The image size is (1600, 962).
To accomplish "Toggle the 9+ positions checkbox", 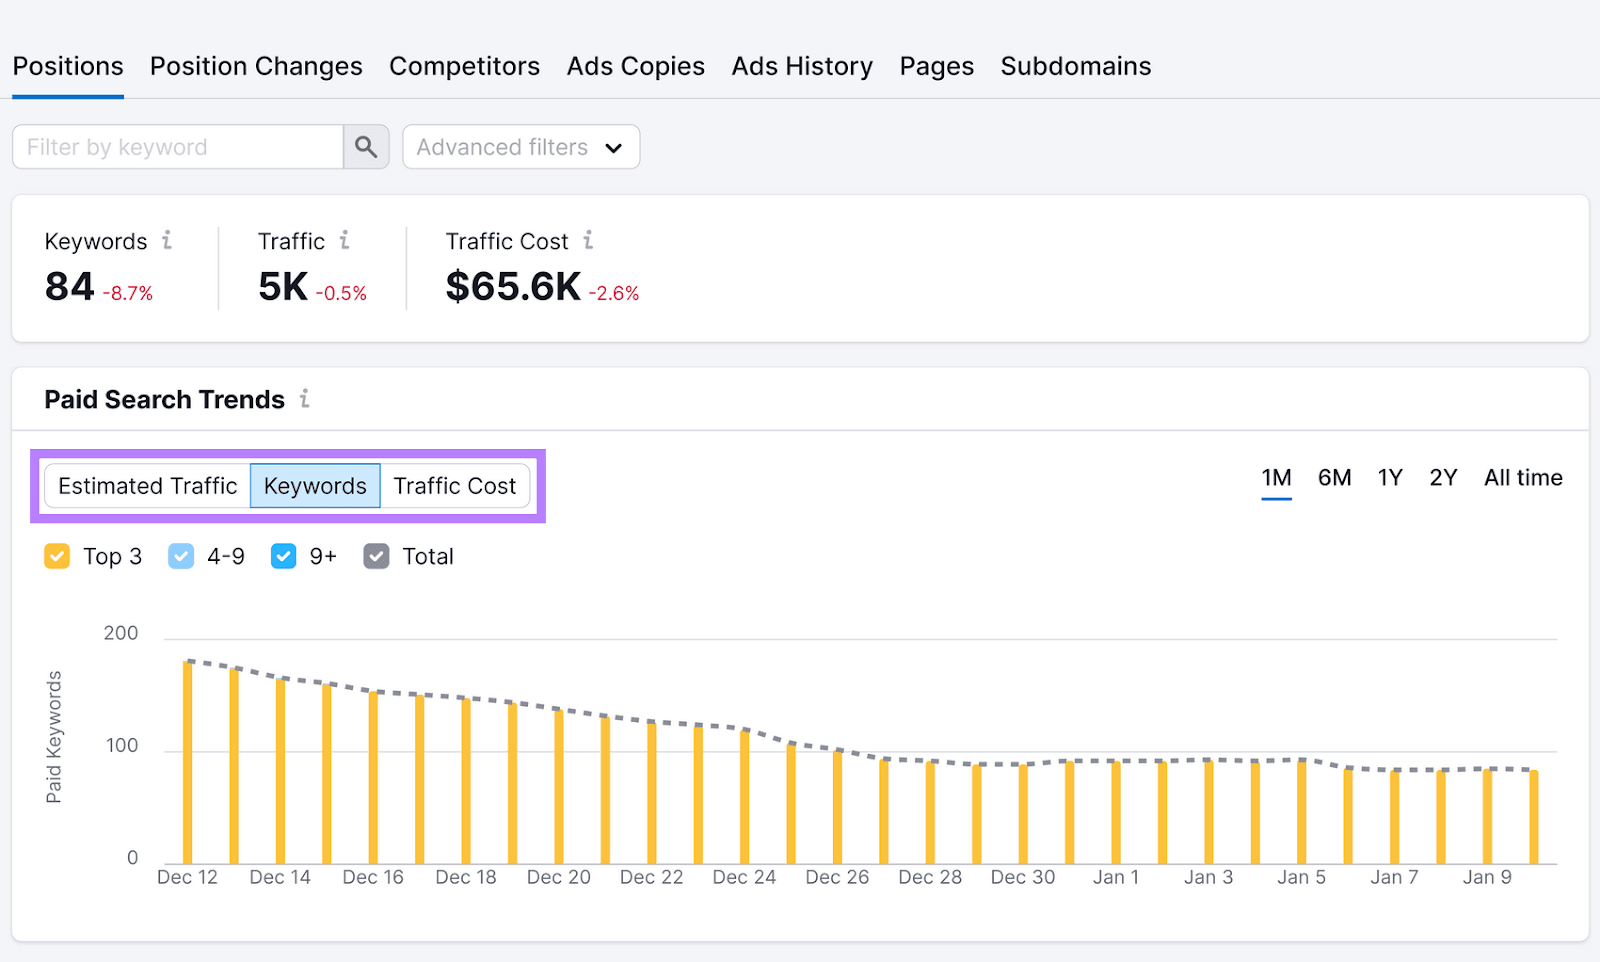I will point(284,556).
